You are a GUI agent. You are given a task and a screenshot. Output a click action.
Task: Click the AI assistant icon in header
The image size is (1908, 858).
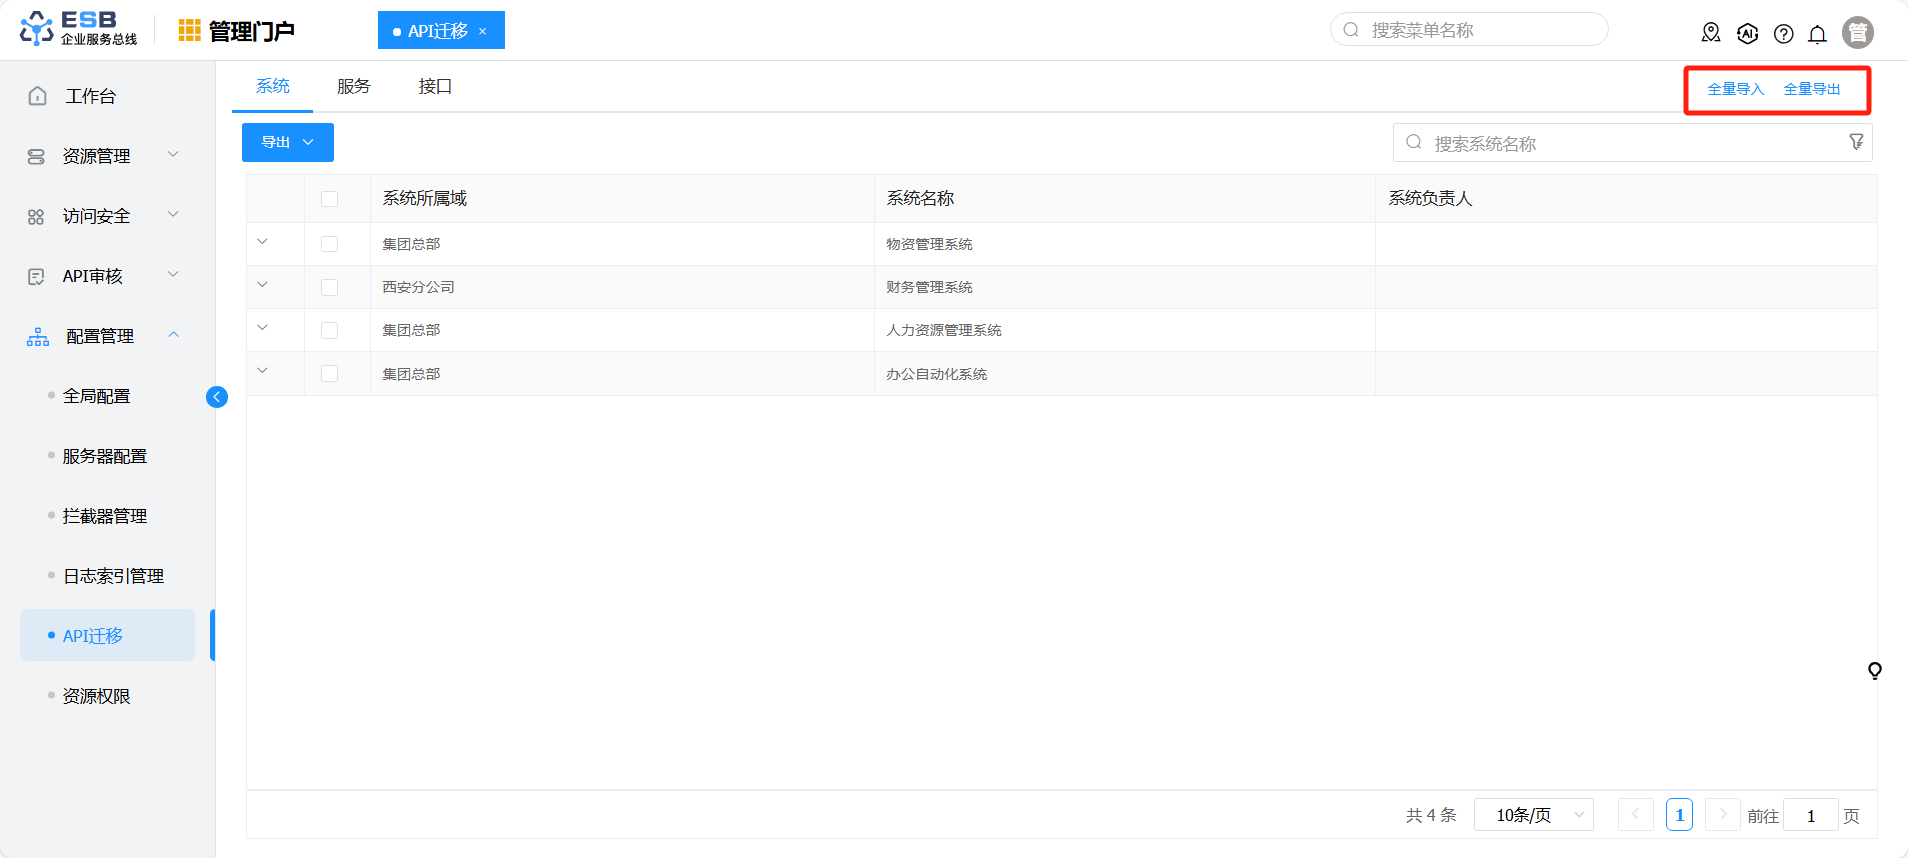coord(1747,34)
